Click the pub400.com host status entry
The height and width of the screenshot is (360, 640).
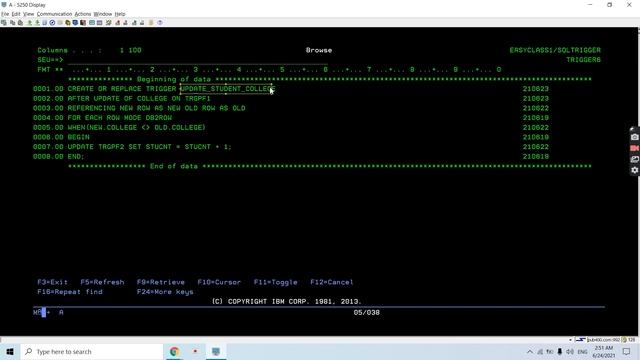pos(604,340)
